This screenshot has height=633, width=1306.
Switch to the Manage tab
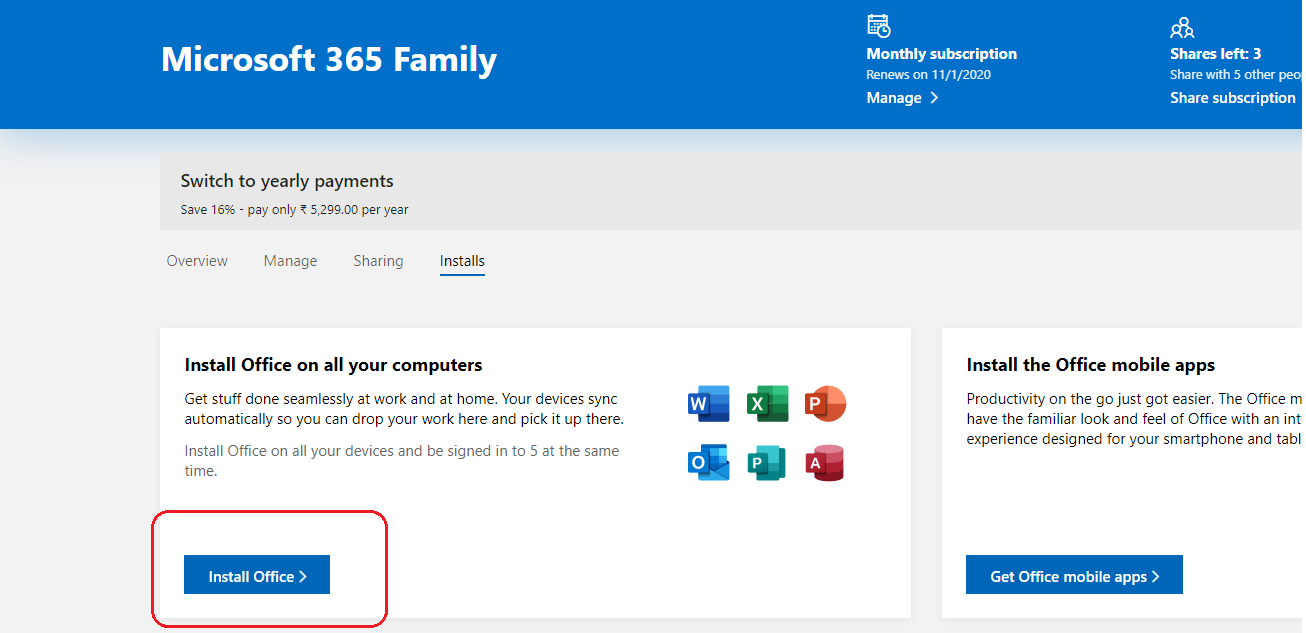[290, 261]
